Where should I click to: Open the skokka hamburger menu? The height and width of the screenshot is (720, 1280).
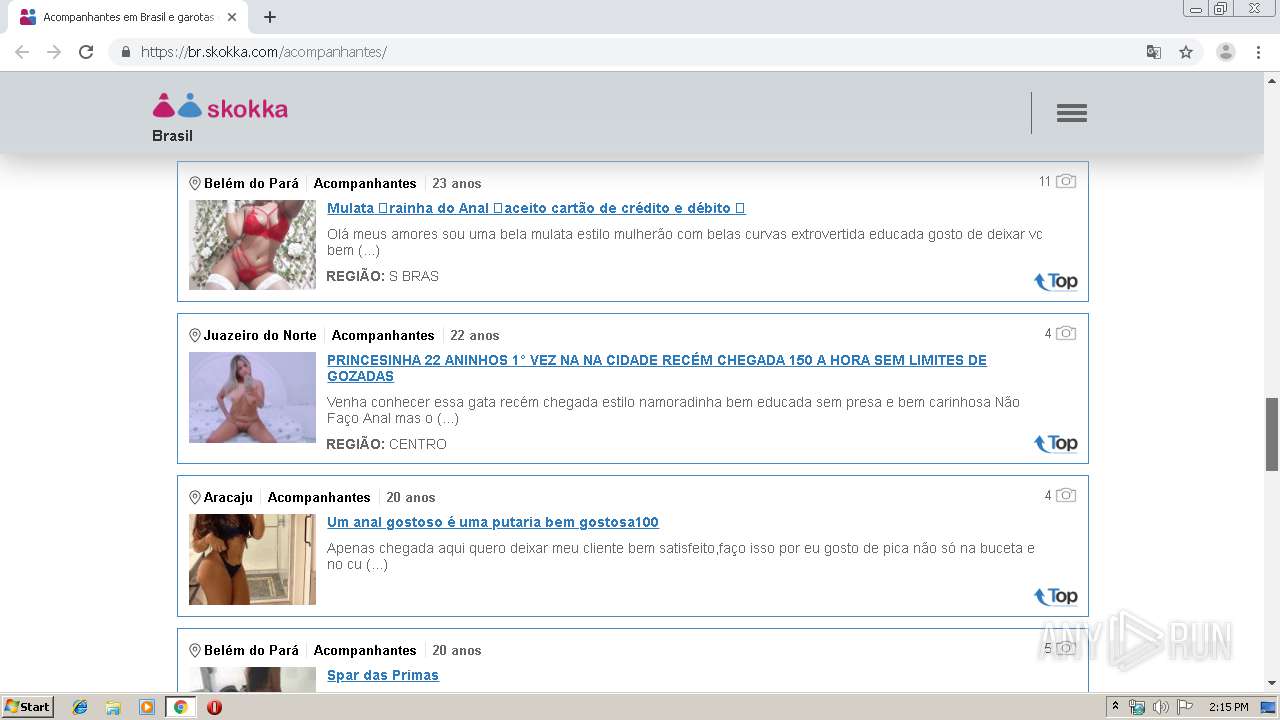(x=1072, y=113)
